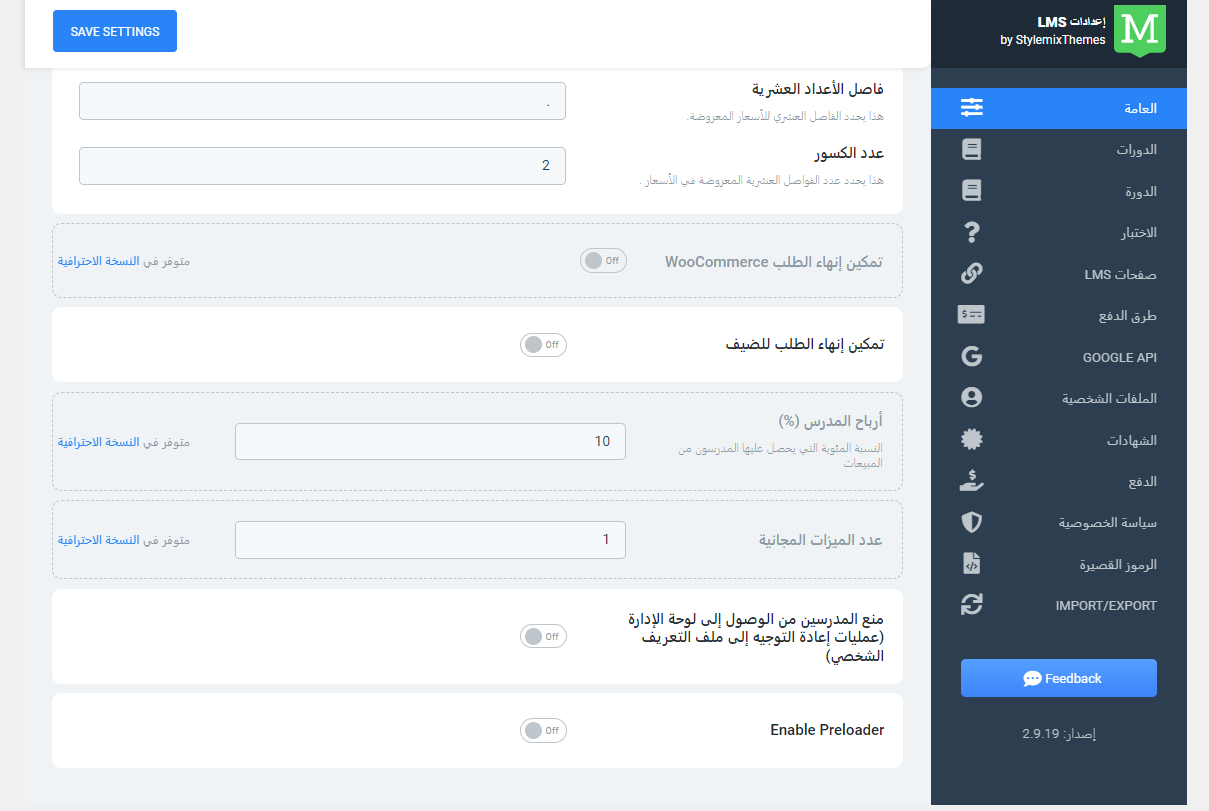This screenshot has height=811, width=1209.
Task: Toggle the instructor admin-access restriction switch
Action: tap(543, 636)
